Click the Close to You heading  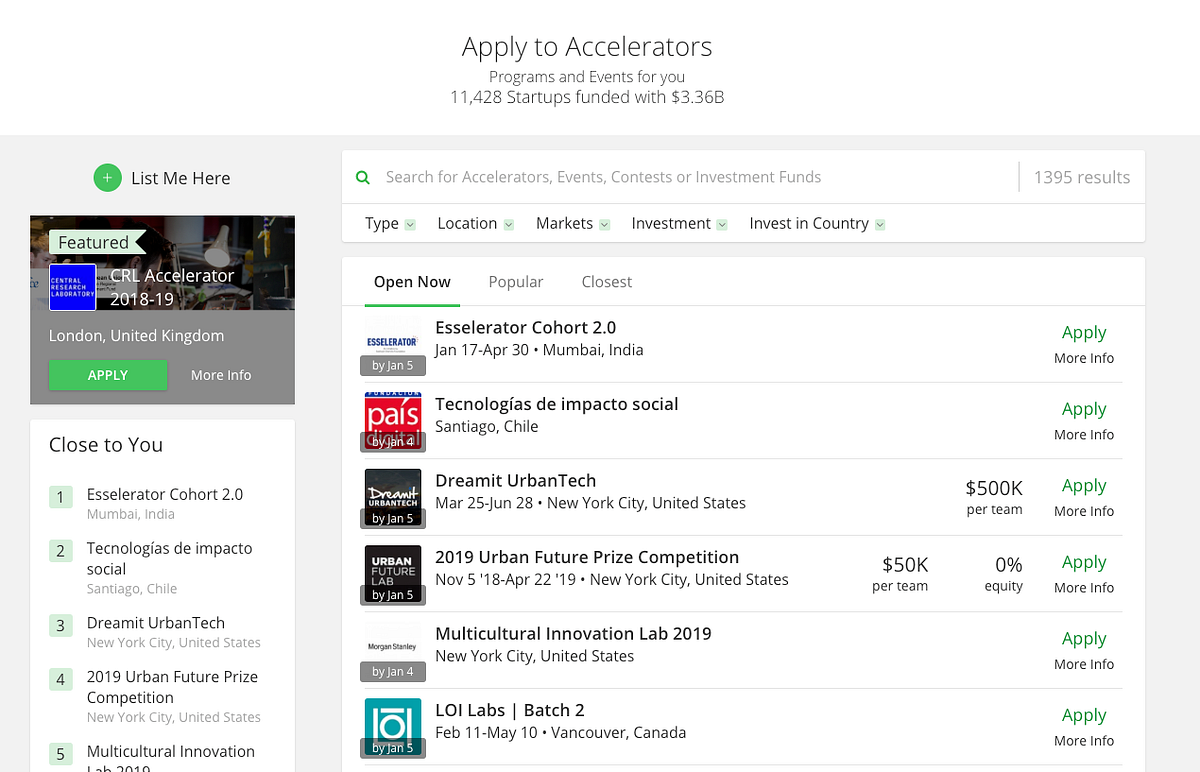(x=106, y=445)
